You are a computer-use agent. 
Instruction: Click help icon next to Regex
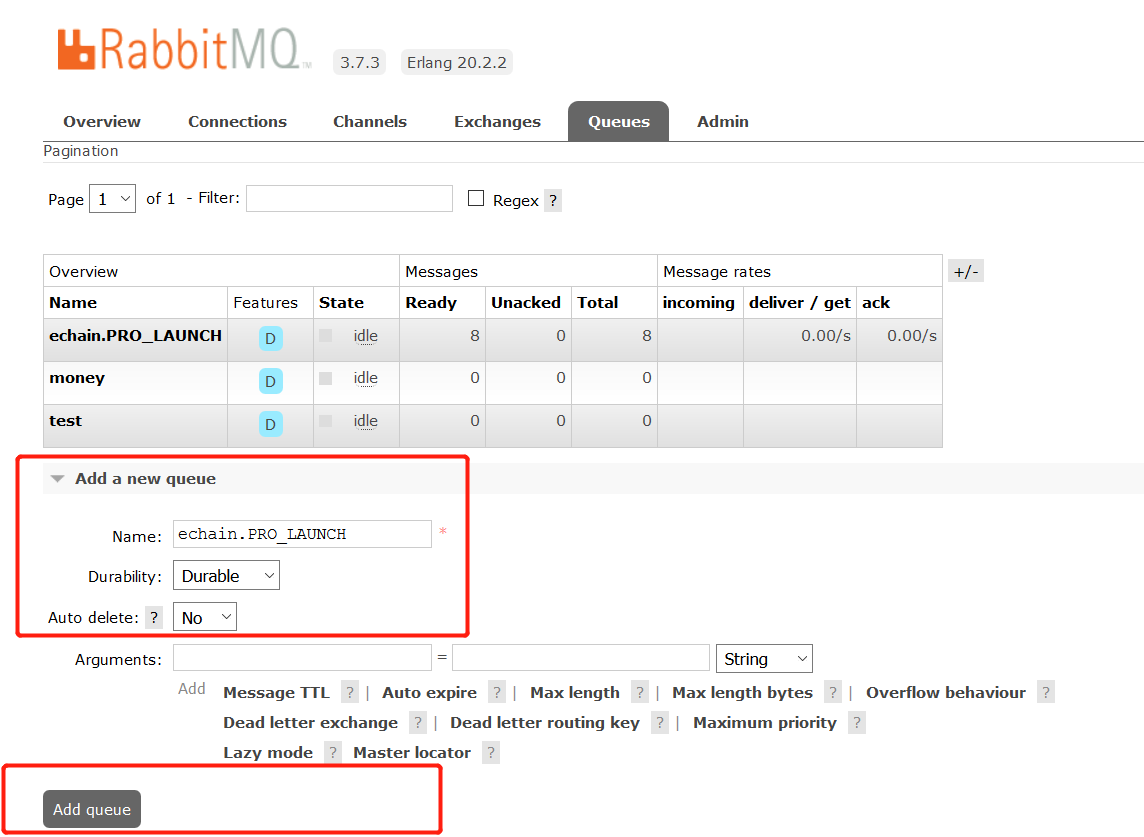(x=553, y=200)
